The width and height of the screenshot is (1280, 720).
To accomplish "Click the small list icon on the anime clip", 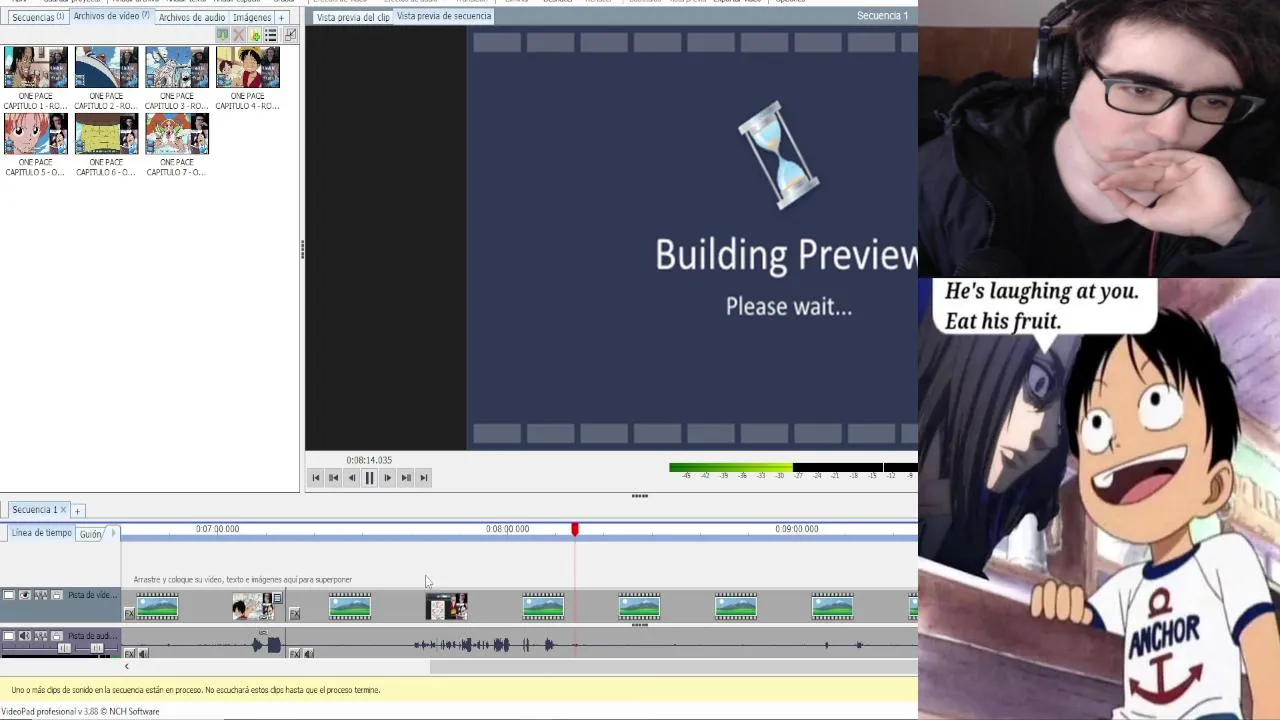I will [x=277, y=598].
